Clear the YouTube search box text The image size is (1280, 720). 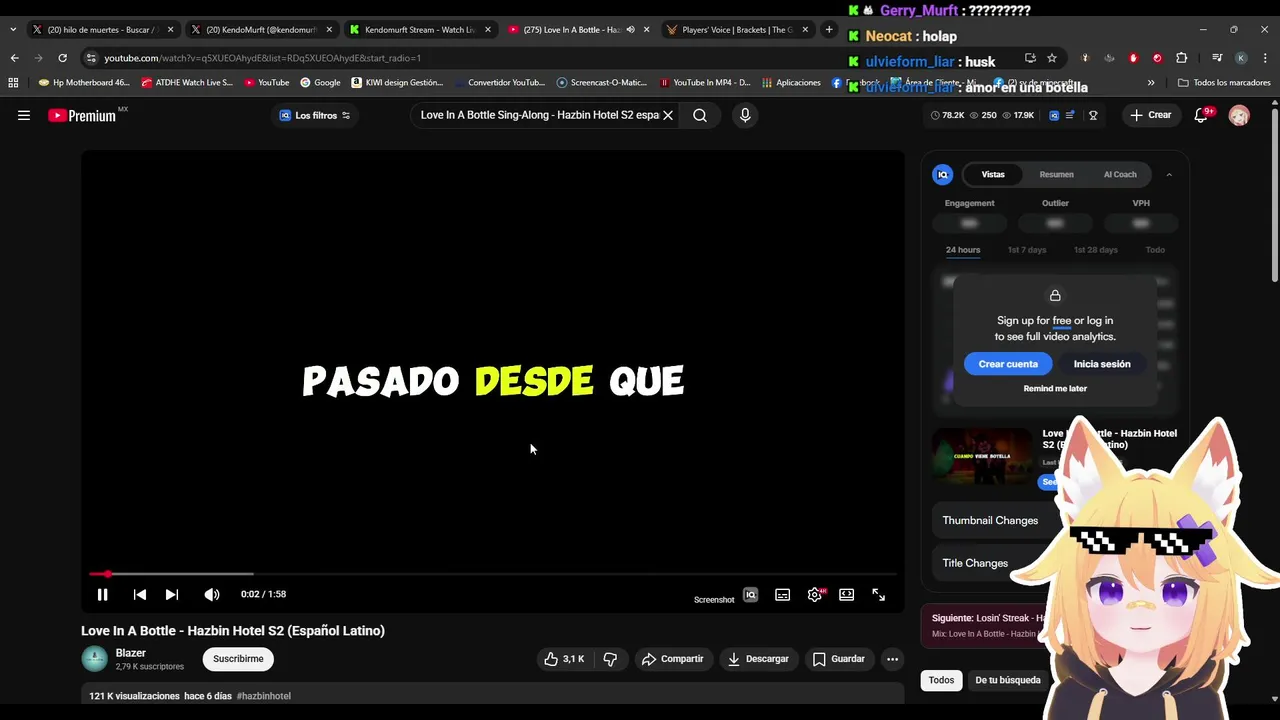(668, 115)
